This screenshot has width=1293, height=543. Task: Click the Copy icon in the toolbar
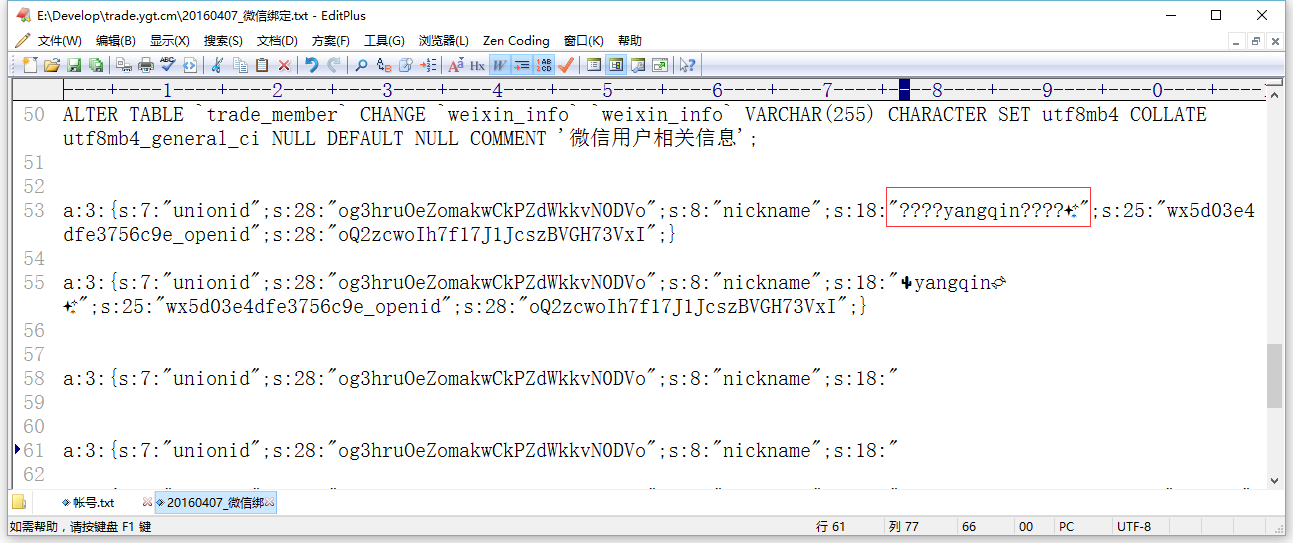click(x=240, y=65)
